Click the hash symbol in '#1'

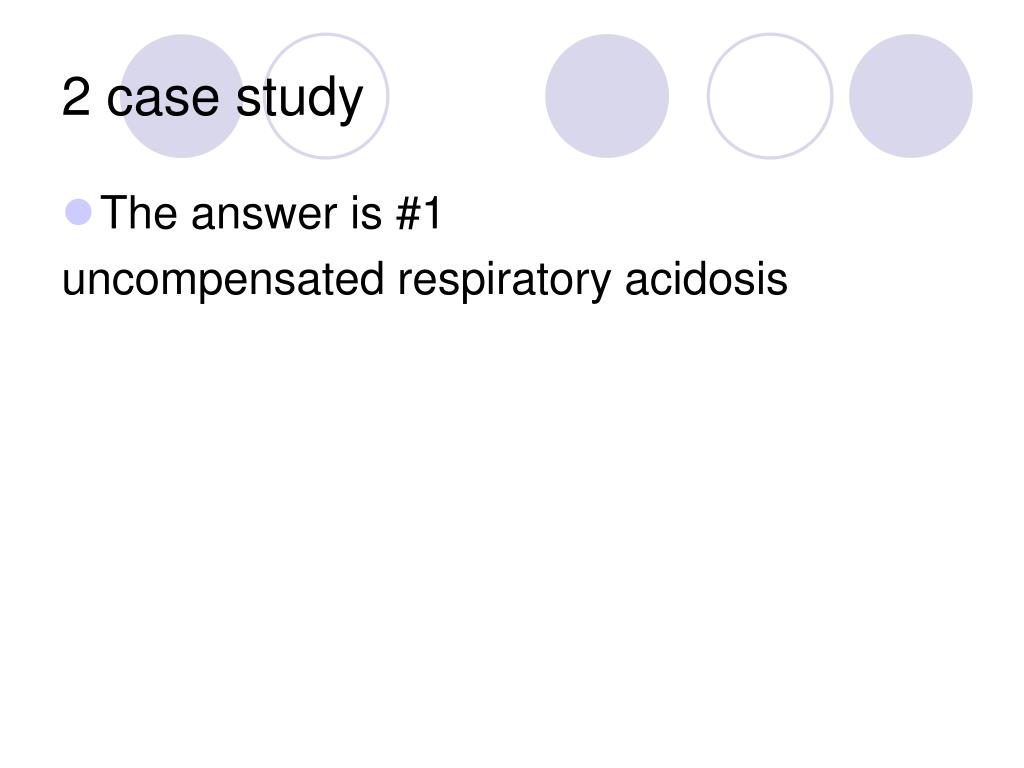(x=408, y=213)
